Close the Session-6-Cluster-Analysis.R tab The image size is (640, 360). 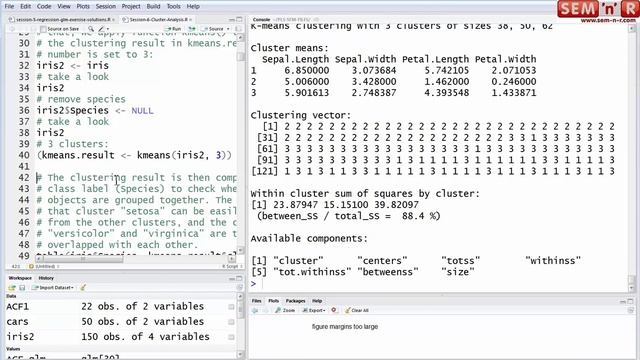(191, 20)
